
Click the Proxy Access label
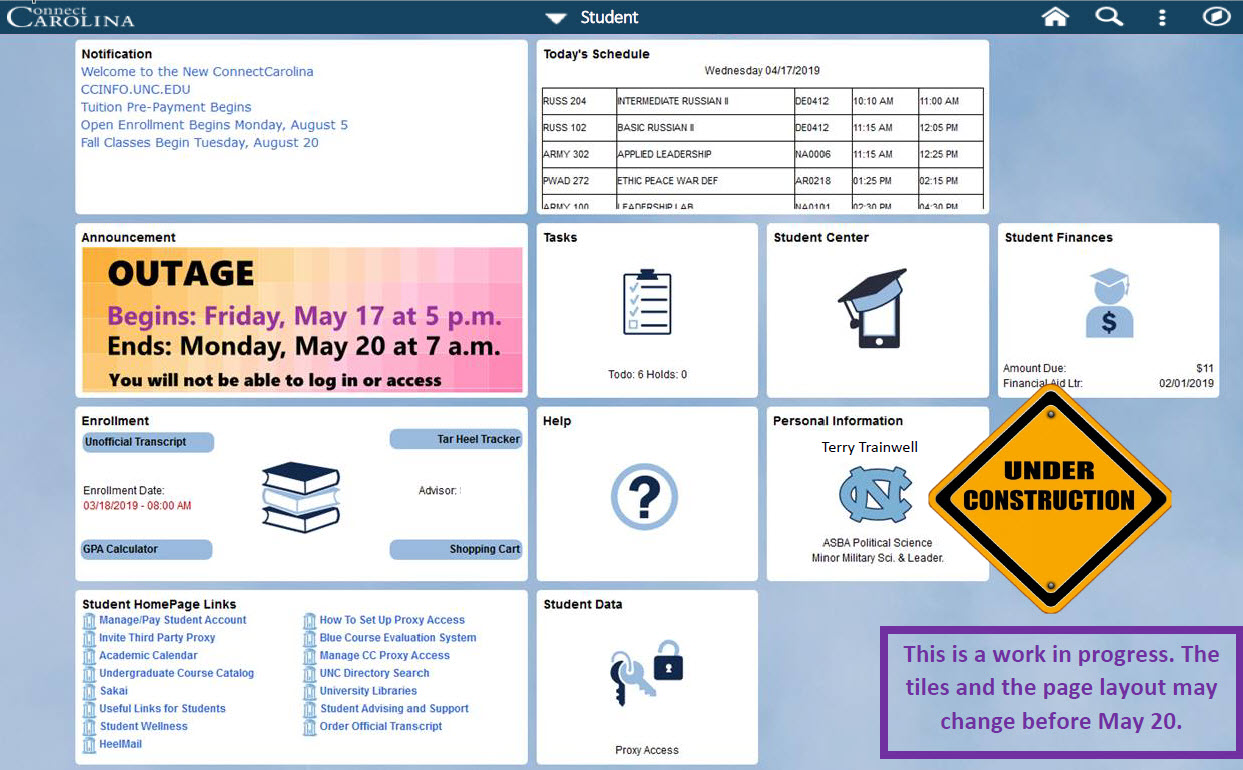tap(647, 750)
